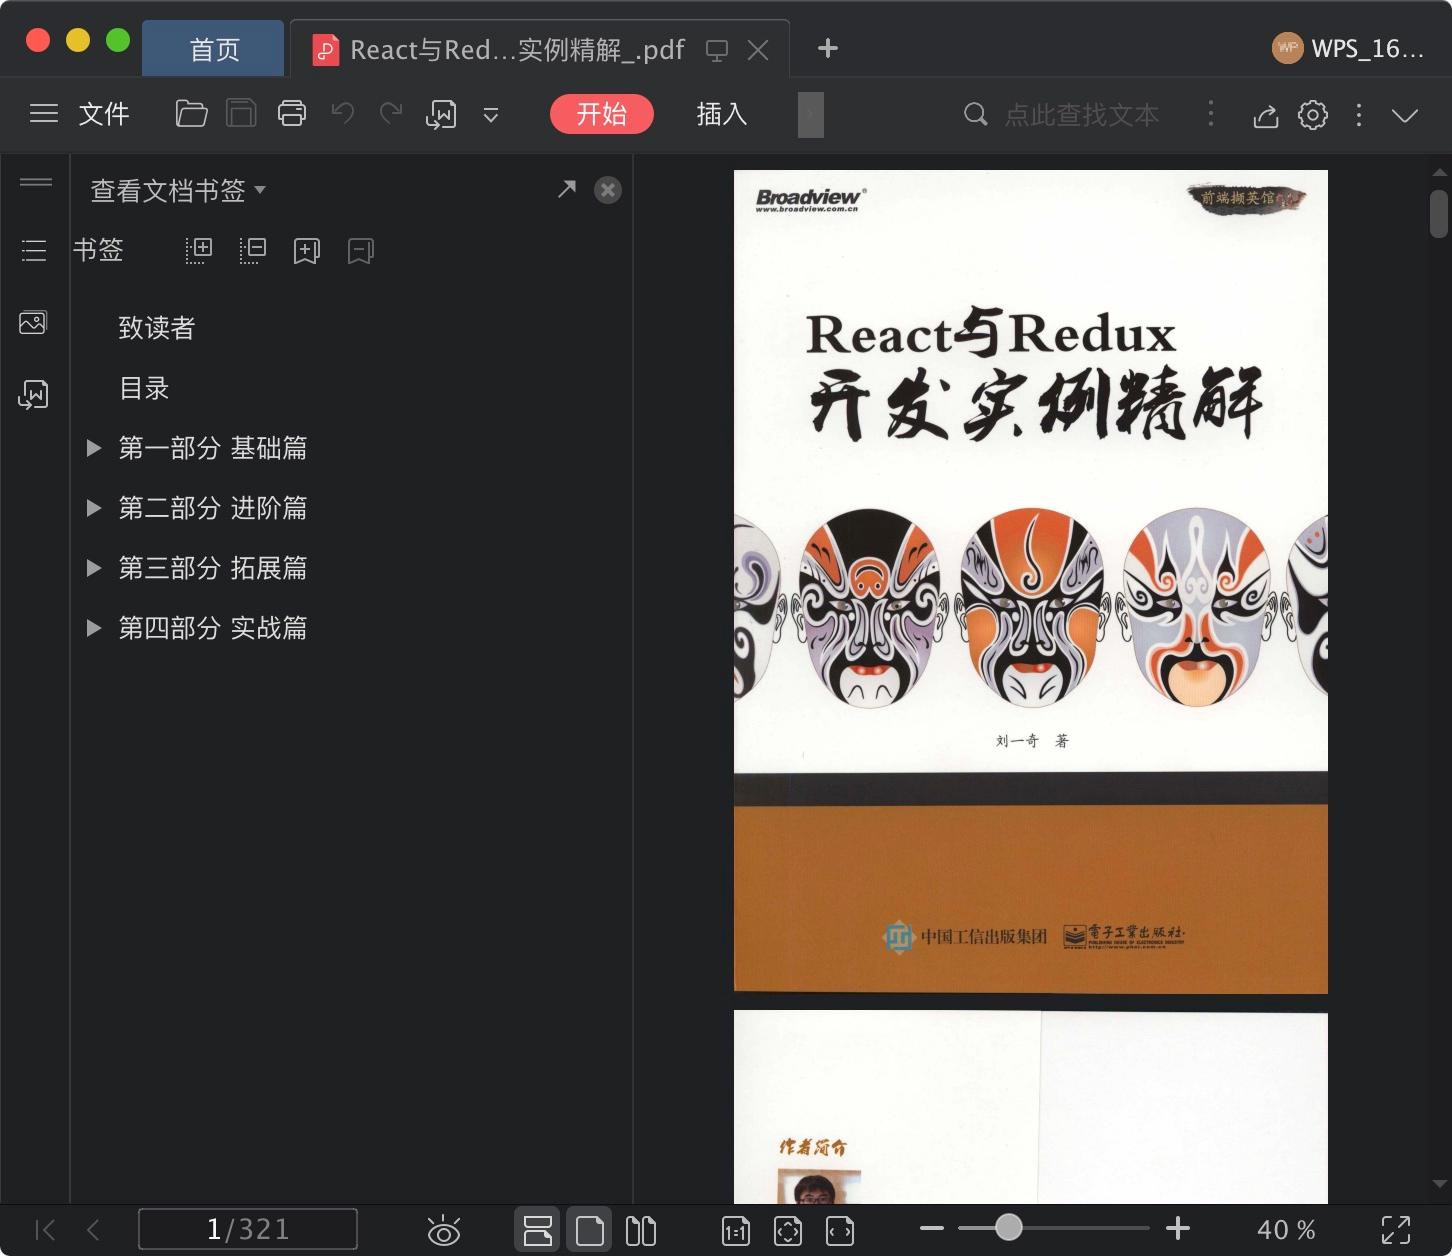
Task: Click the ribbon tabs overflow arrow
Action: point(811,114)
